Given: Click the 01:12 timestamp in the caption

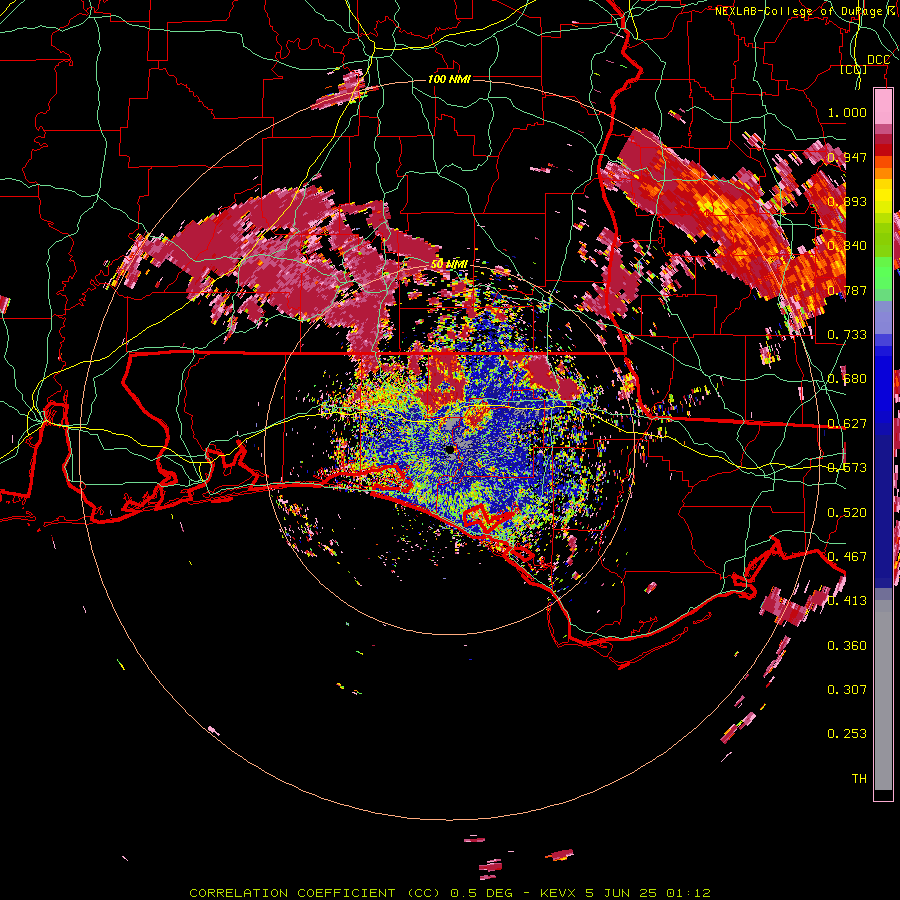Looking at the screenshot, I should (x=688, y=893).
